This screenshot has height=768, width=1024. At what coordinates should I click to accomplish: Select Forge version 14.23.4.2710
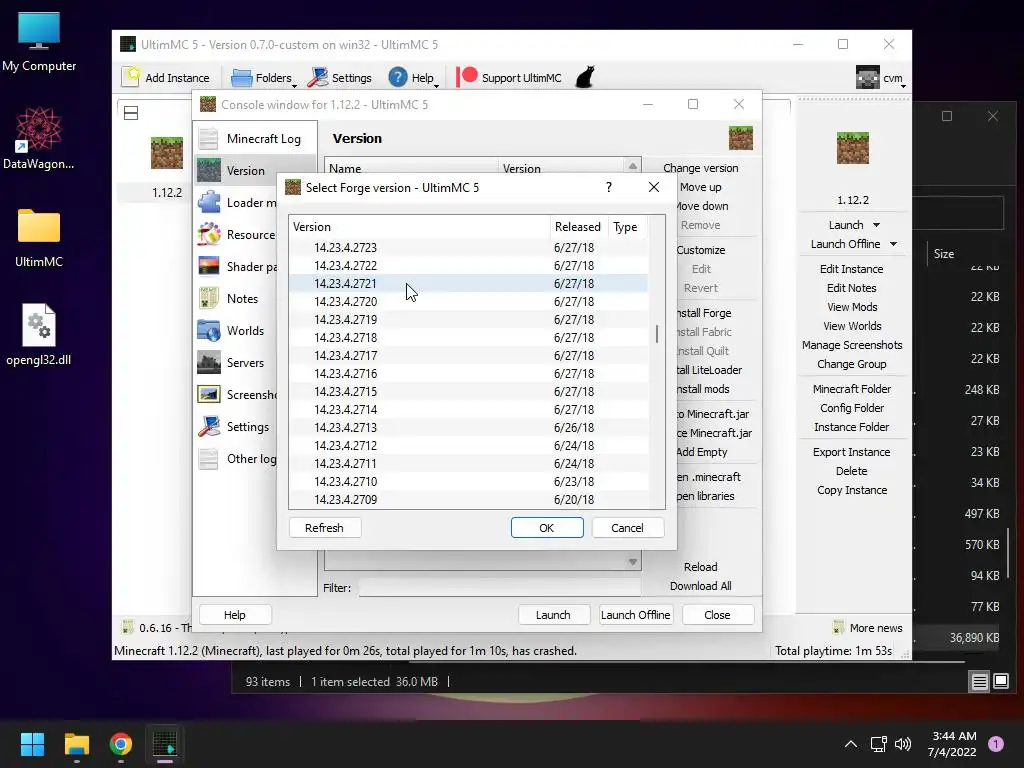point(468,481)
